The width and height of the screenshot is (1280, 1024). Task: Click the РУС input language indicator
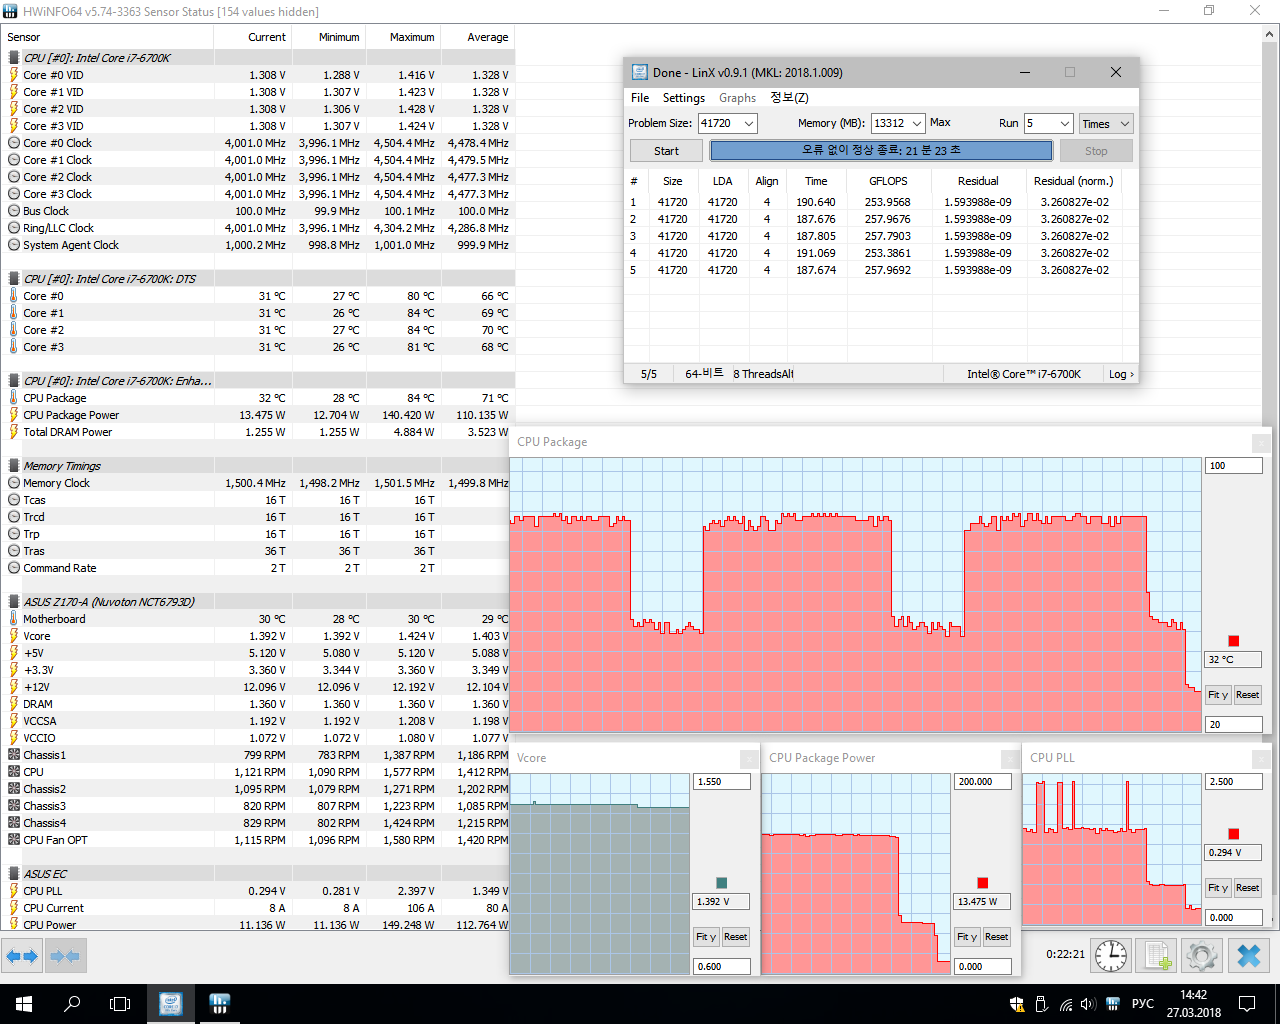point(1142,1004)
